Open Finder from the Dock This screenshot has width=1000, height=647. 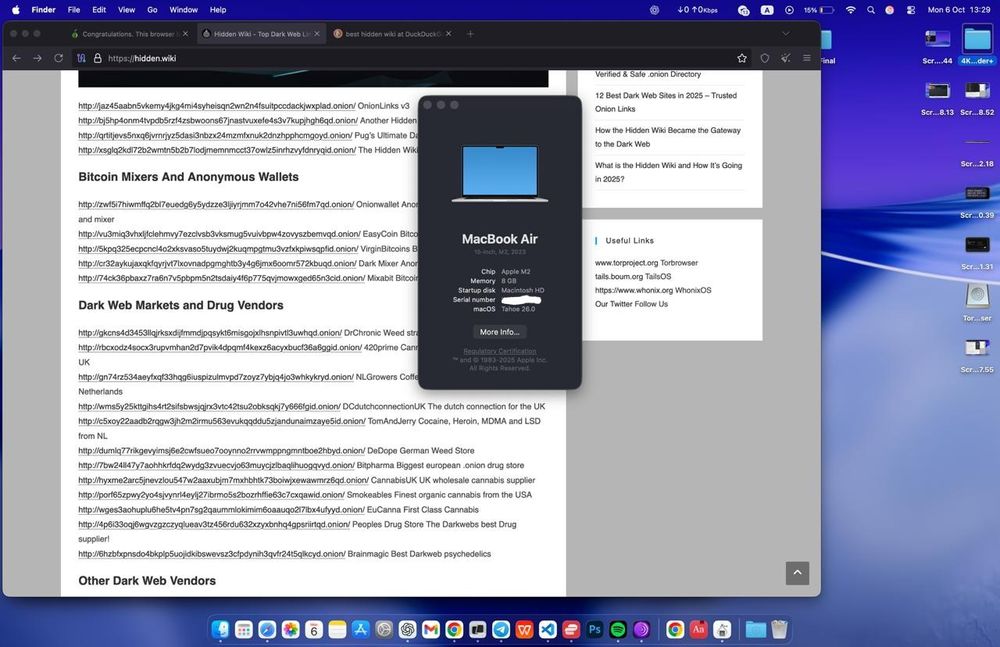(221, 630)
